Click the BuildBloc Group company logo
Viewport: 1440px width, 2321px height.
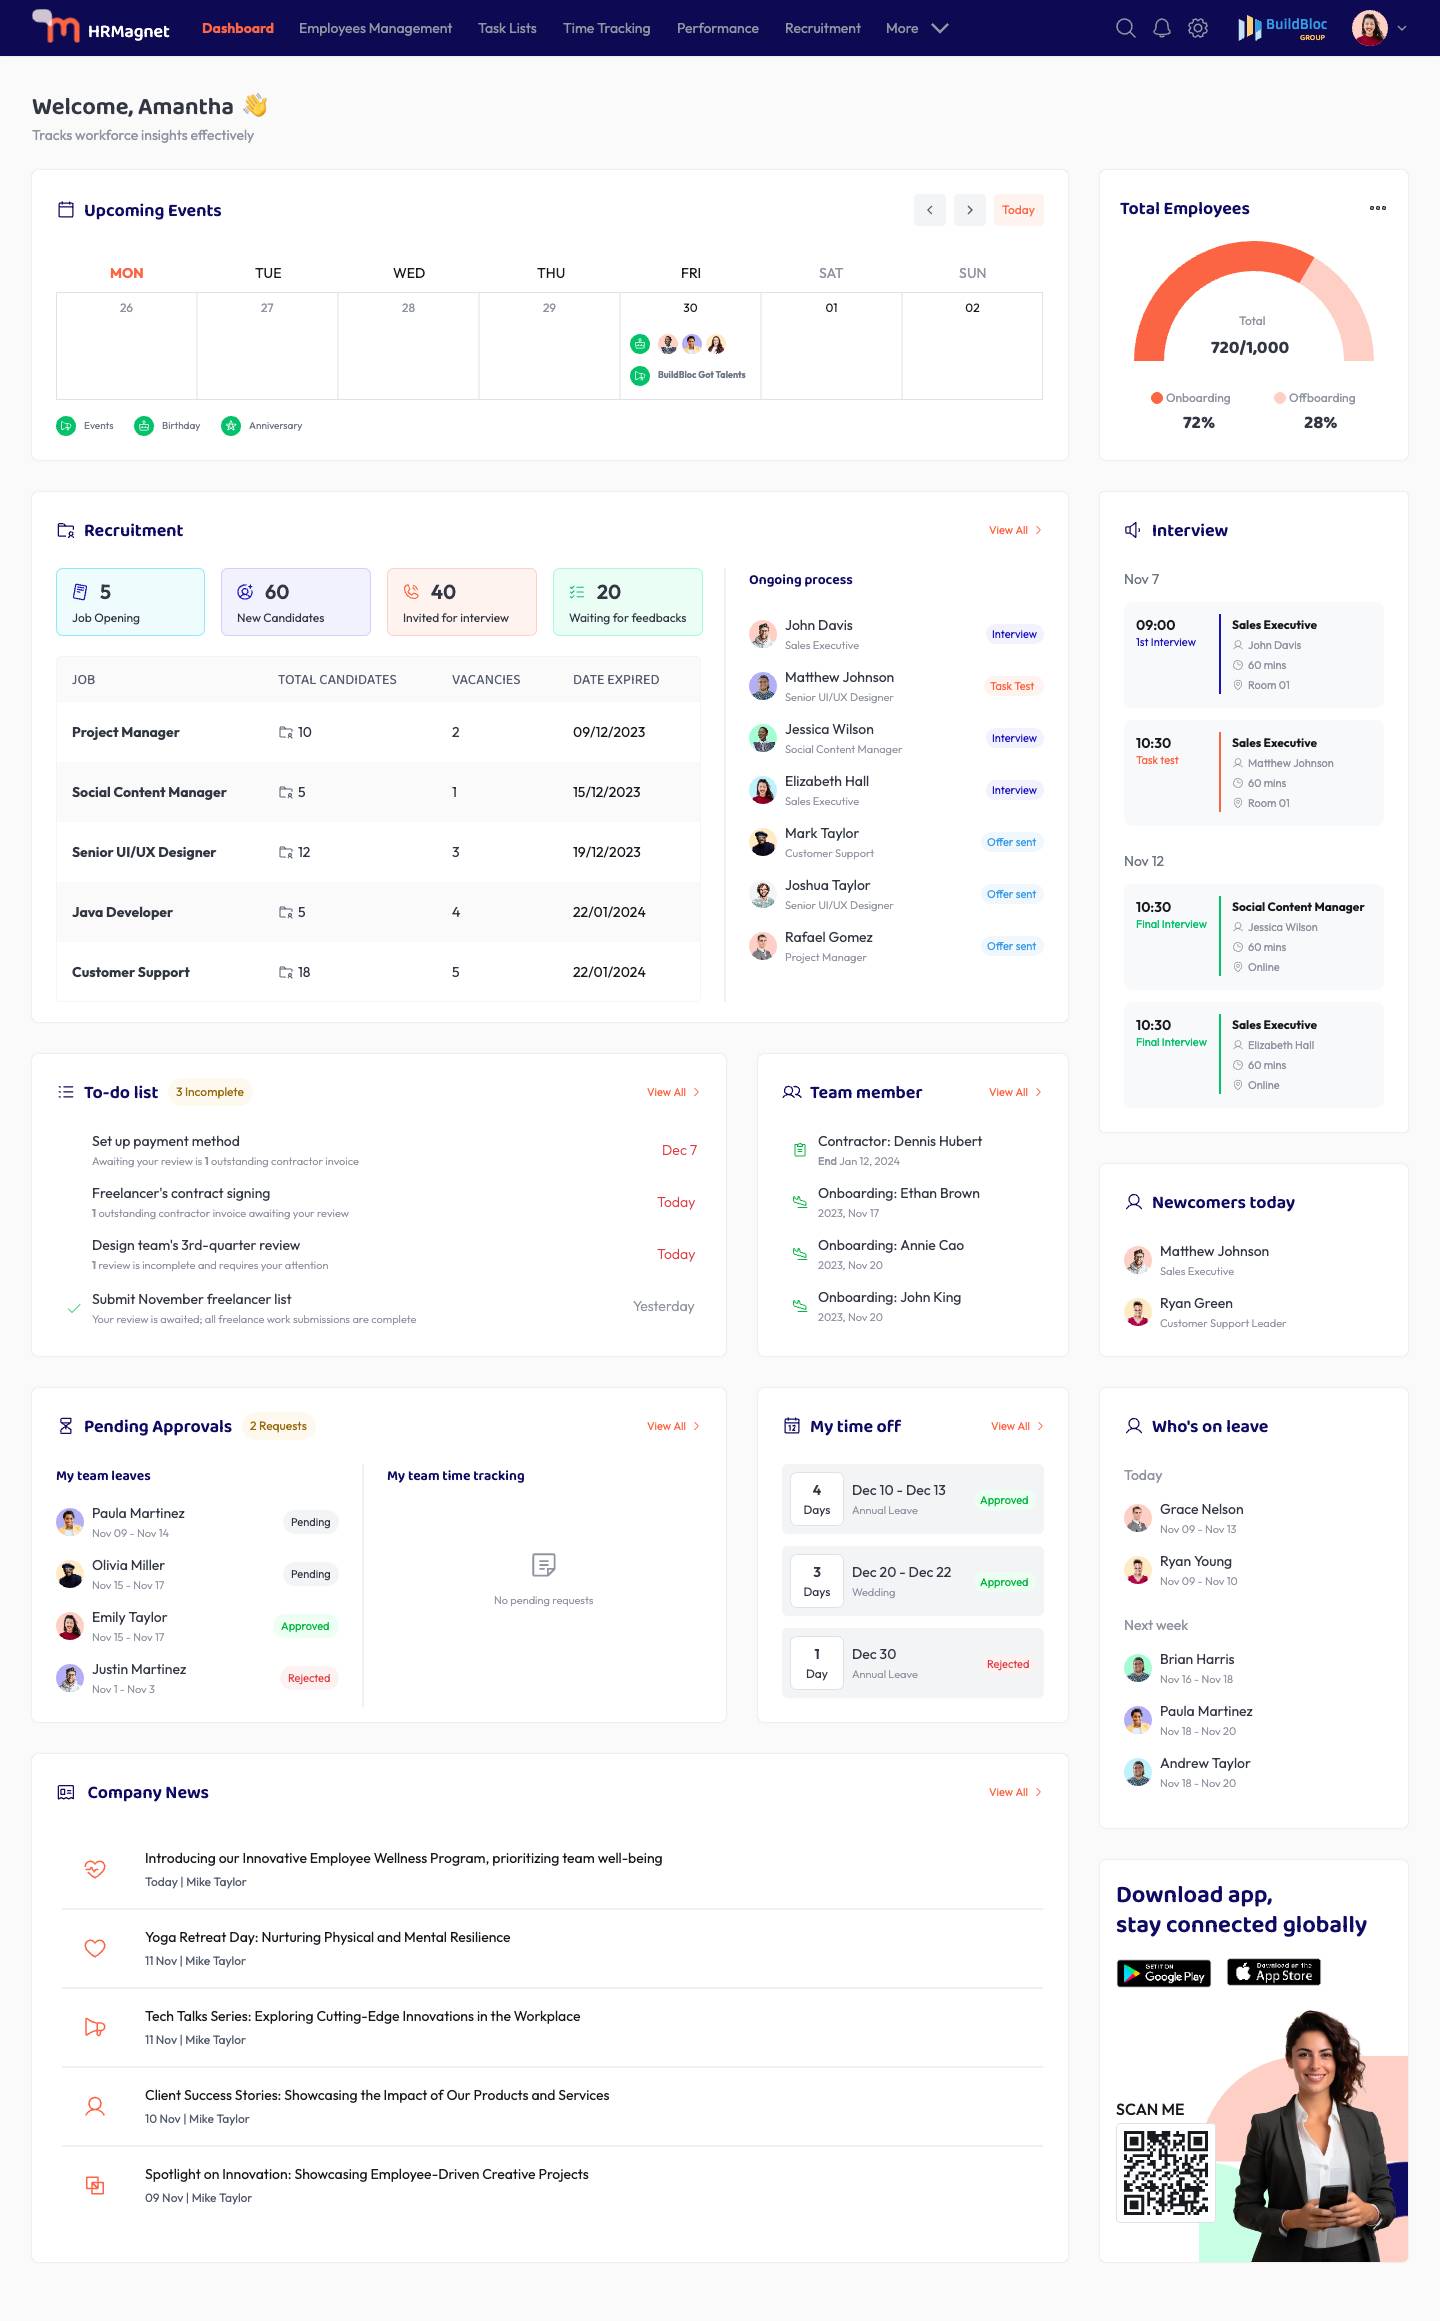[x=1282, y=28]
